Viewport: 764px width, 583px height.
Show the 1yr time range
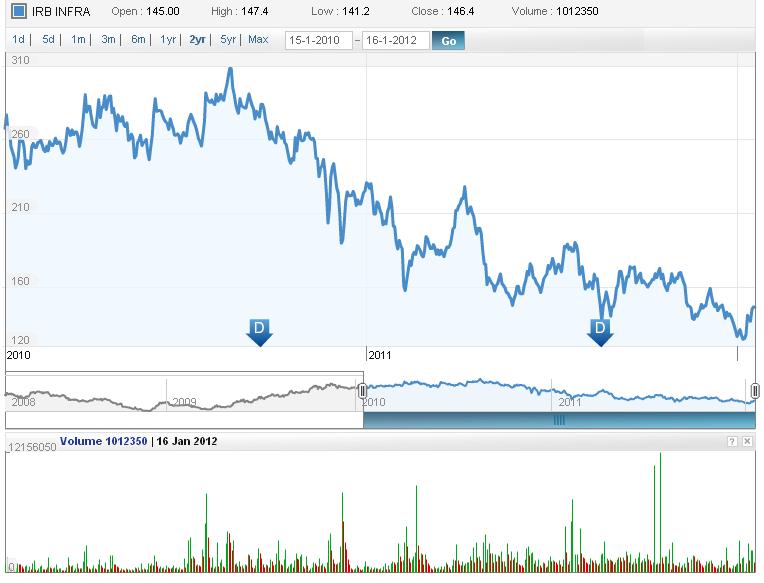tap(168, 40)
